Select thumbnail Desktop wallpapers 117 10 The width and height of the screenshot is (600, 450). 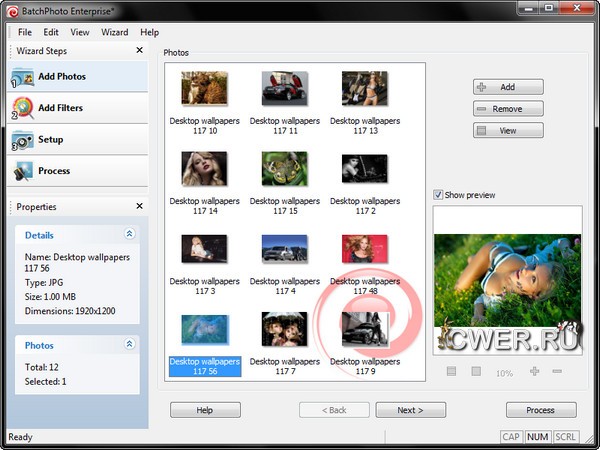[x=204, y=88]
